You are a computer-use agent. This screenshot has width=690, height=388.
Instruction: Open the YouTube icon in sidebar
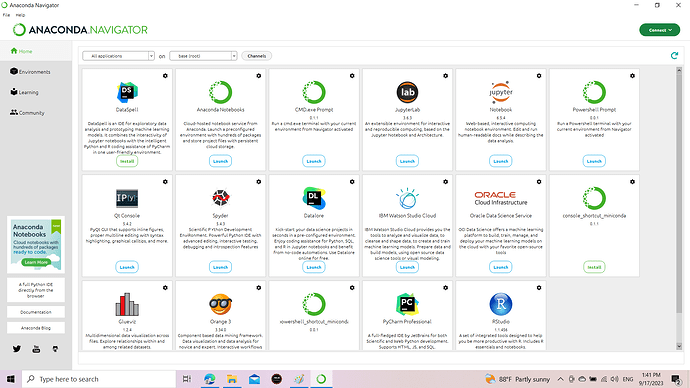pyautogui.click(x=36, y=349)
